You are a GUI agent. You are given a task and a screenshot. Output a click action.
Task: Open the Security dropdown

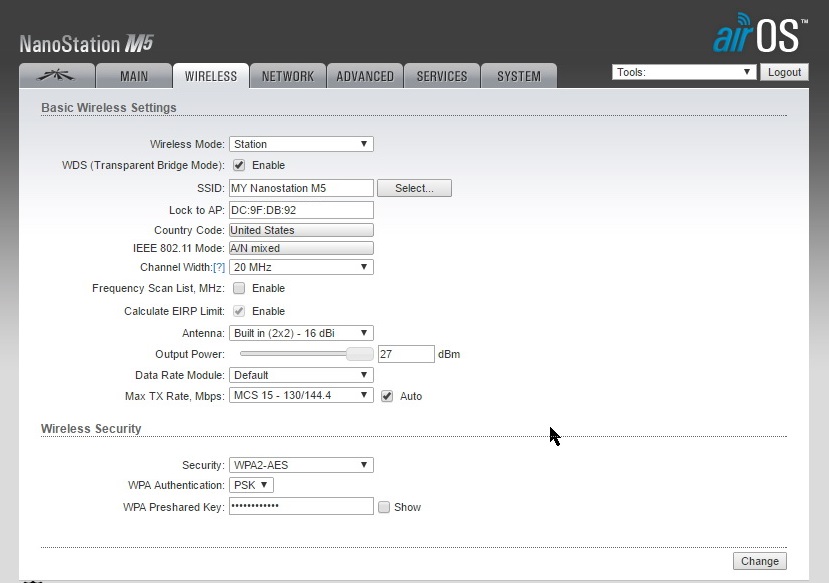tap(301, 465)
